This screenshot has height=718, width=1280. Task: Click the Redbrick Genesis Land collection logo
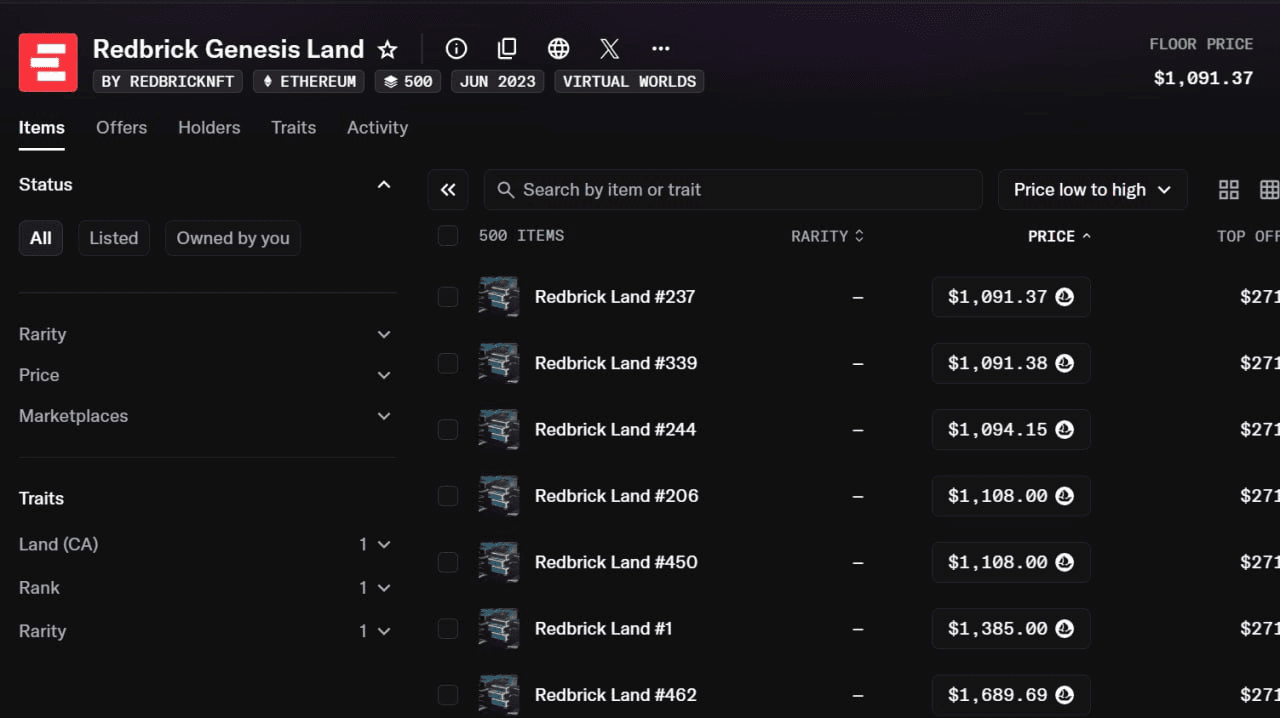(x=48, y=62)
